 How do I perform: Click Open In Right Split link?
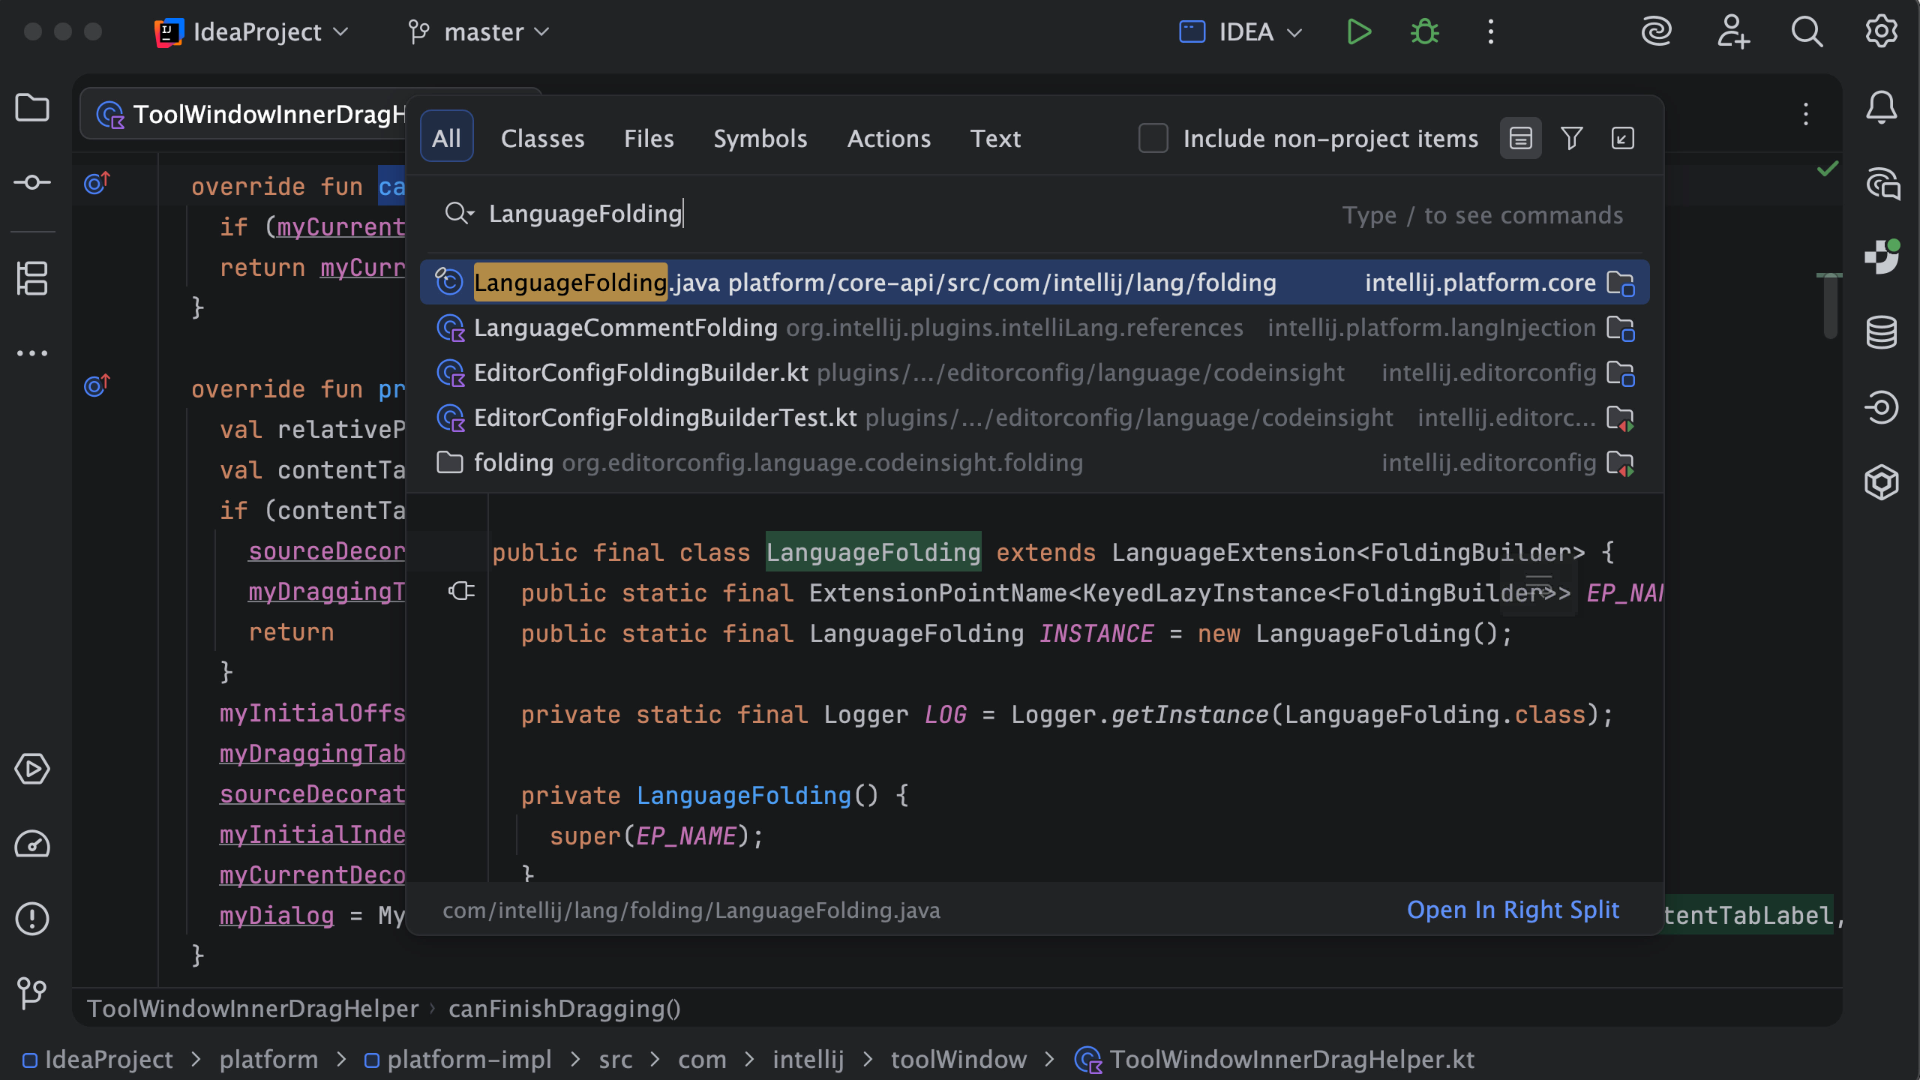1512,910
